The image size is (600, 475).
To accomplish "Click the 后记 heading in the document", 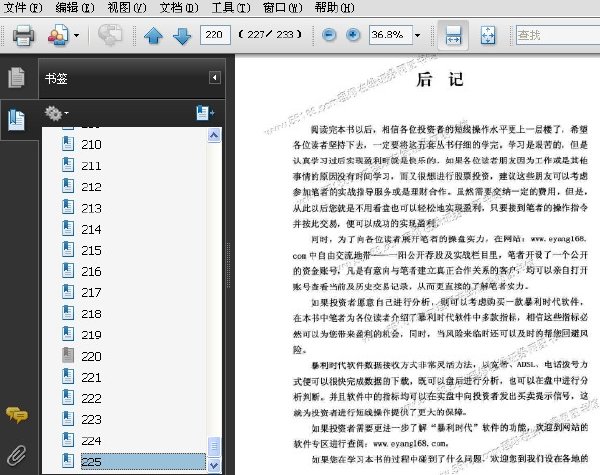I will coord(440,80).
